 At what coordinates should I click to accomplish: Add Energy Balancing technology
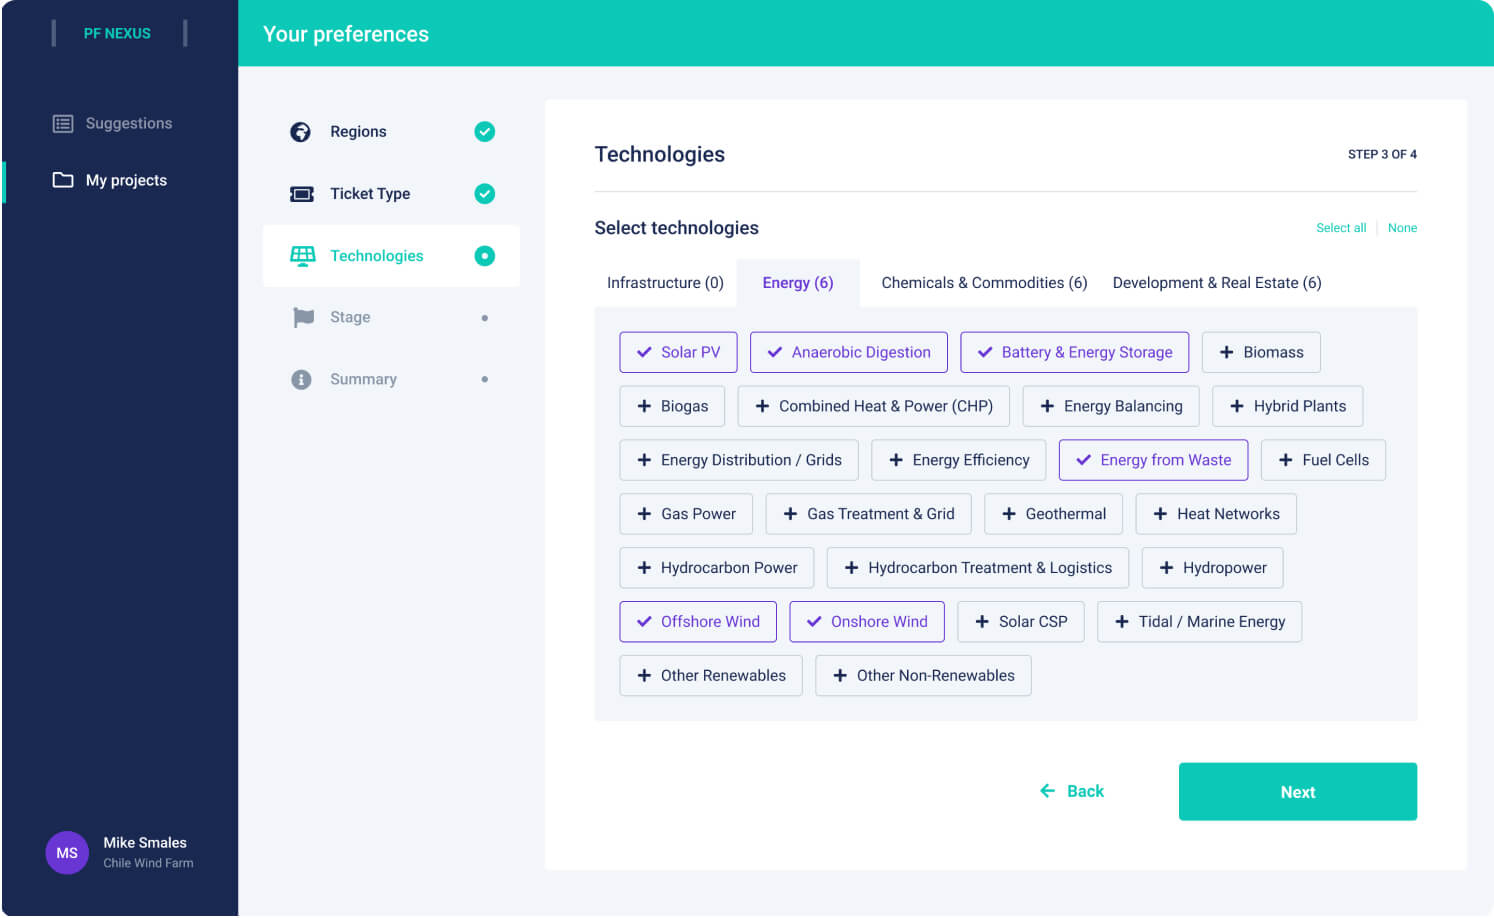point(1111,406)
